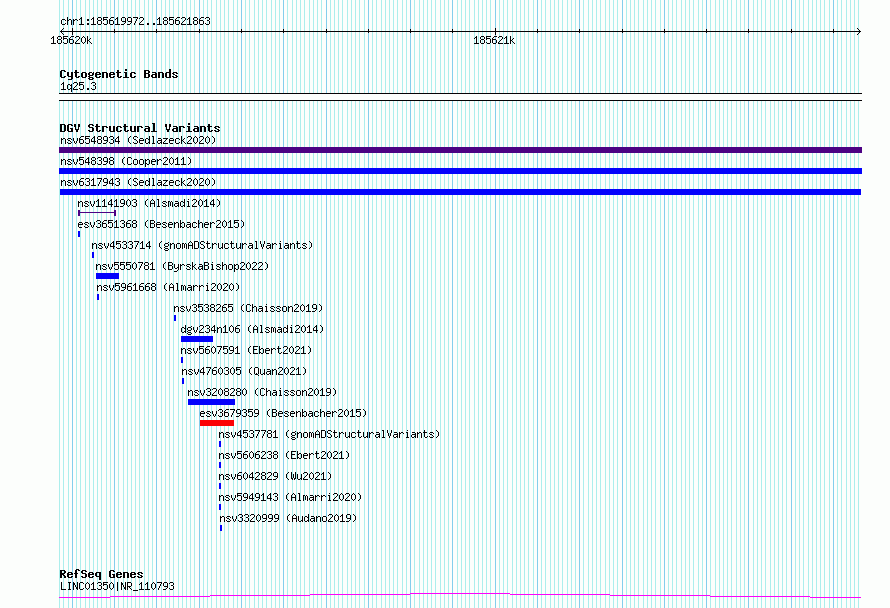Screen dimensions: 890x608
Task: Open nsv5550781 (ByrskaBishop2022) label
Action: point(182,266)
